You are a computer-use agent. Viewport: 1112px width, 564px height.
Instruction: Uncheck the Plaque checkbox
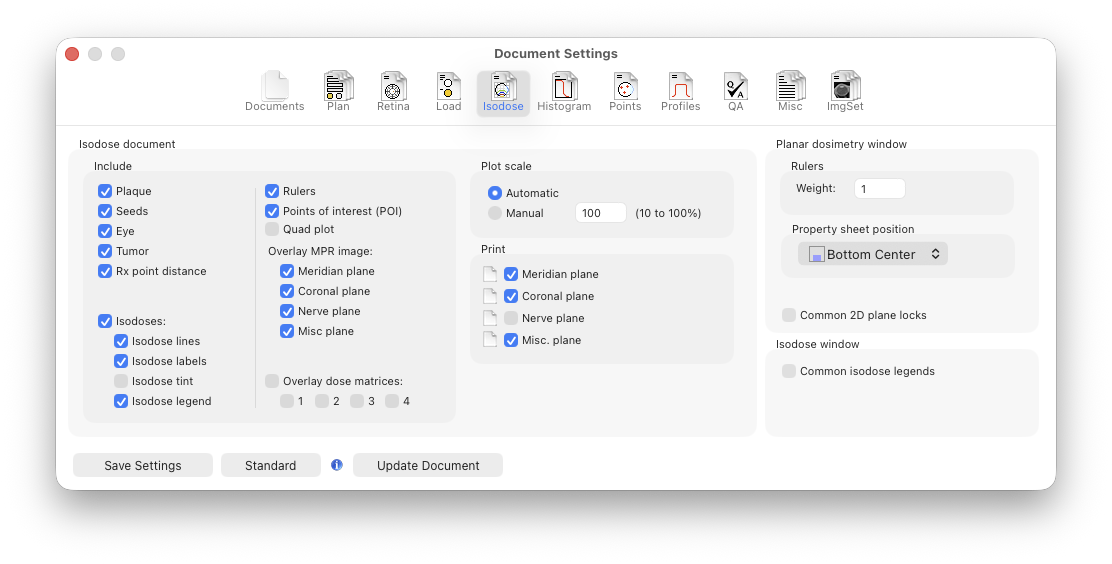pos(105,191)
